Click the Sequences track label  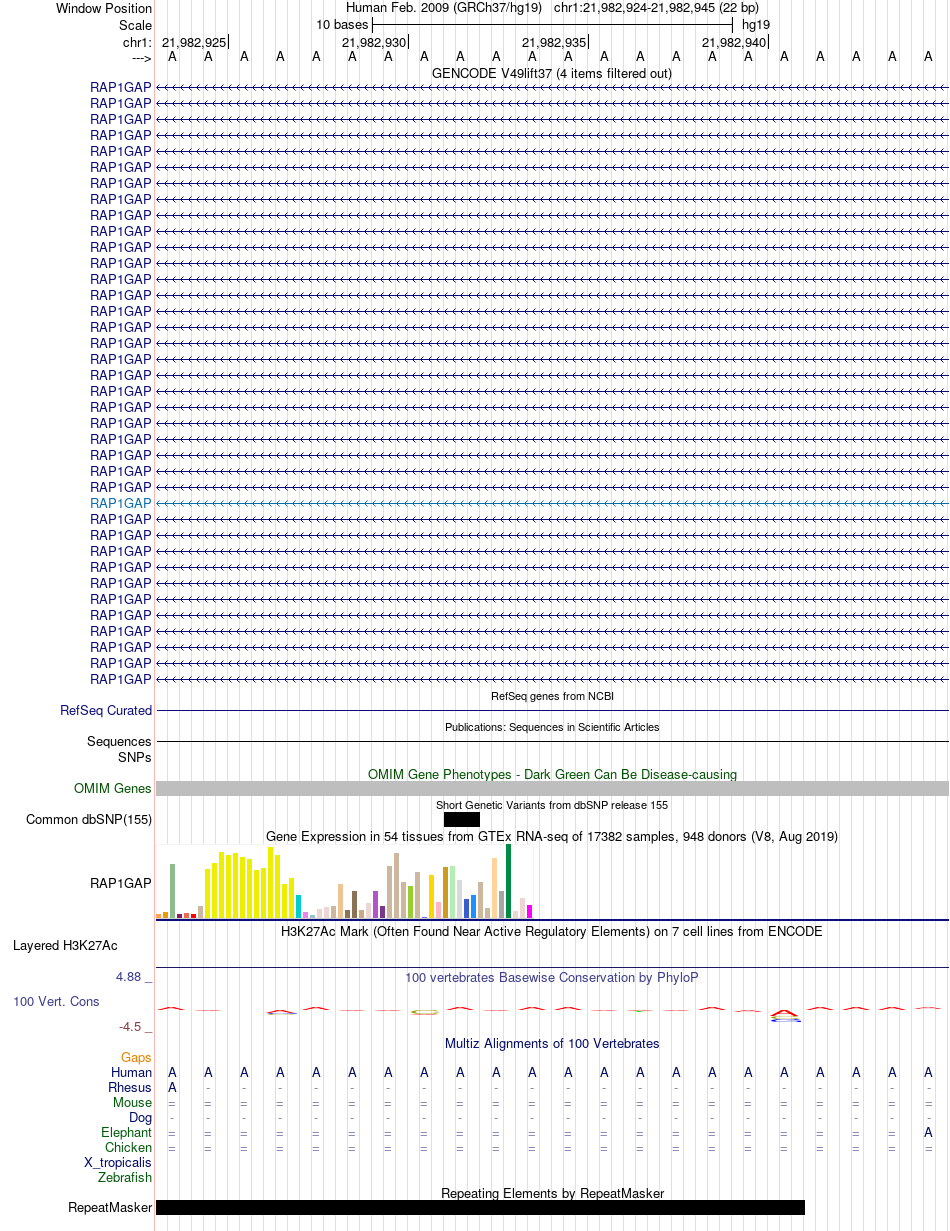click(119, 742)
